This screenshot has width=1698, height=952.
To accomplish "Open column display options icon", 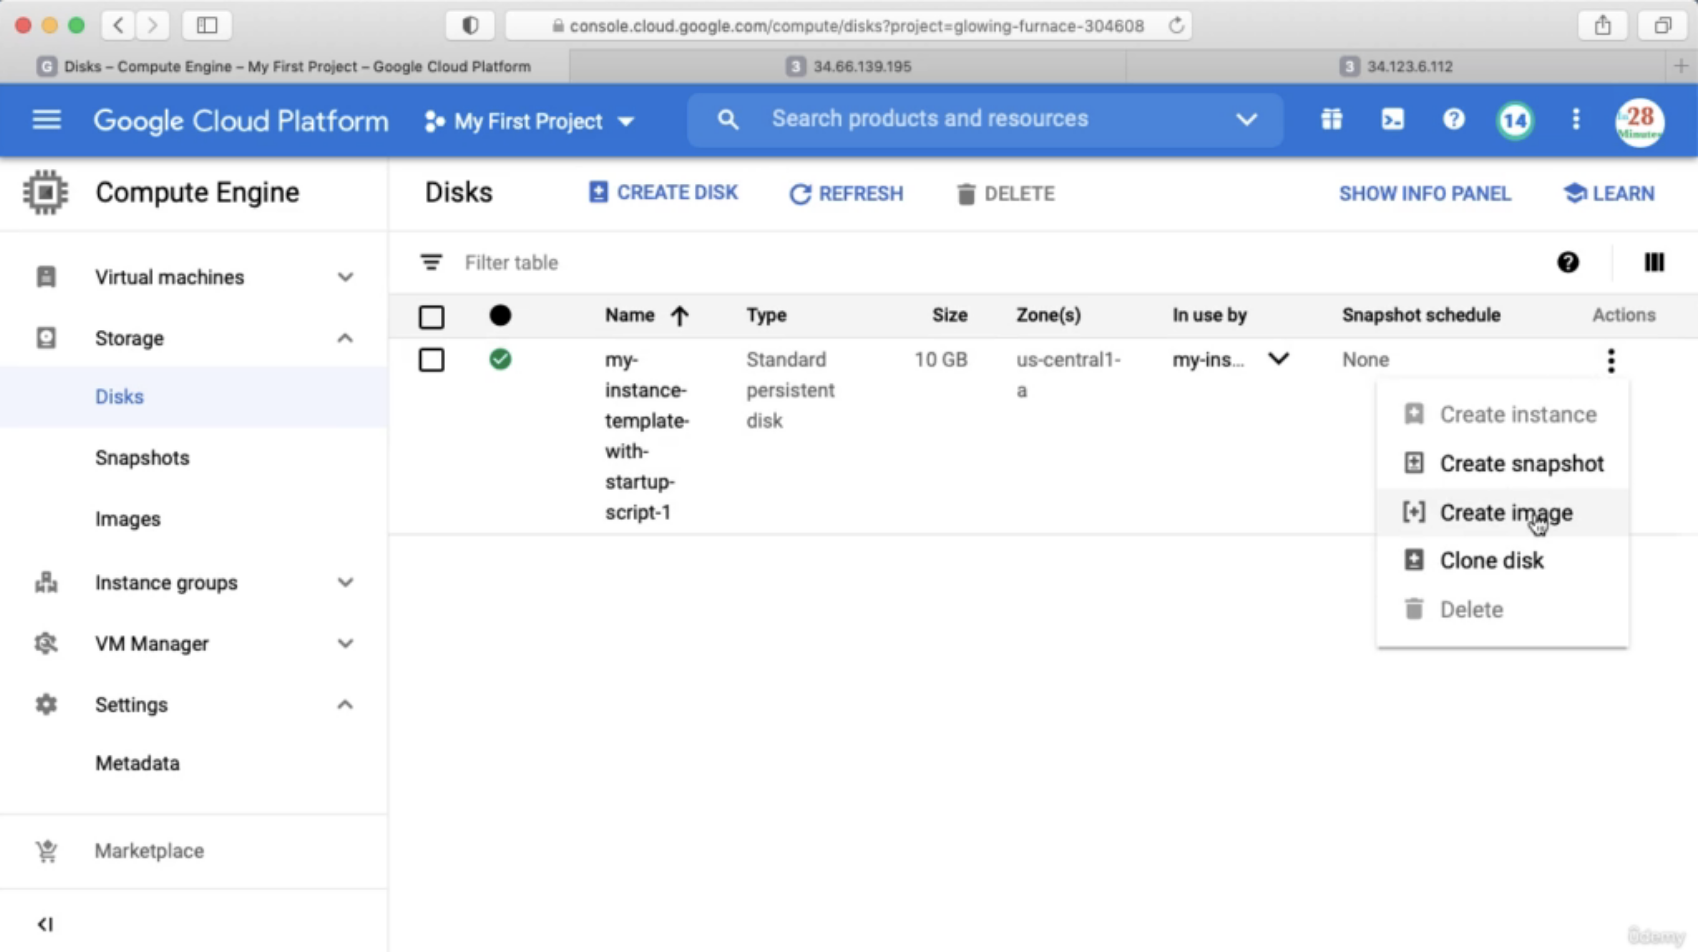I will (x=1654, y=262).
